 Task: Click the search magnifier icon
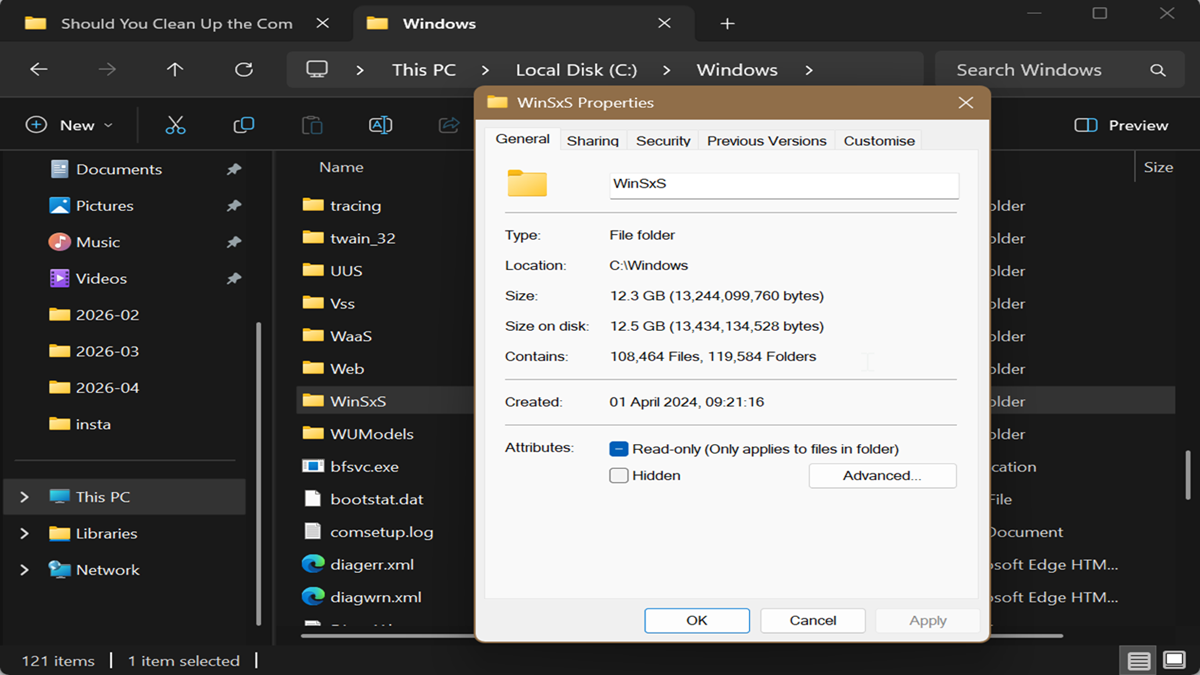[x=1158, y=70]
